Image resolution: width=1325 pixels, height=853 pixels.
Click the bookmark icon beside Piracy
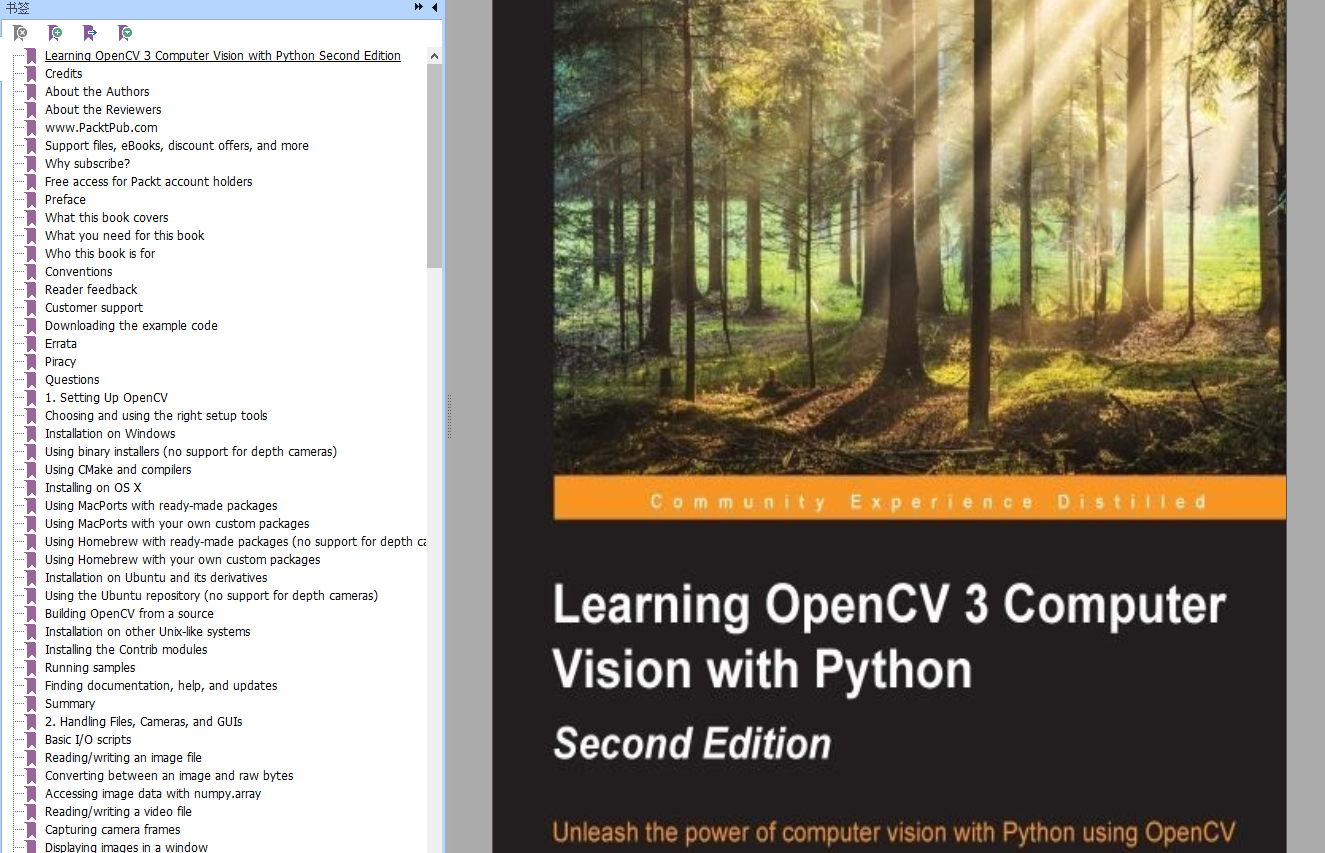click(32, 362)
